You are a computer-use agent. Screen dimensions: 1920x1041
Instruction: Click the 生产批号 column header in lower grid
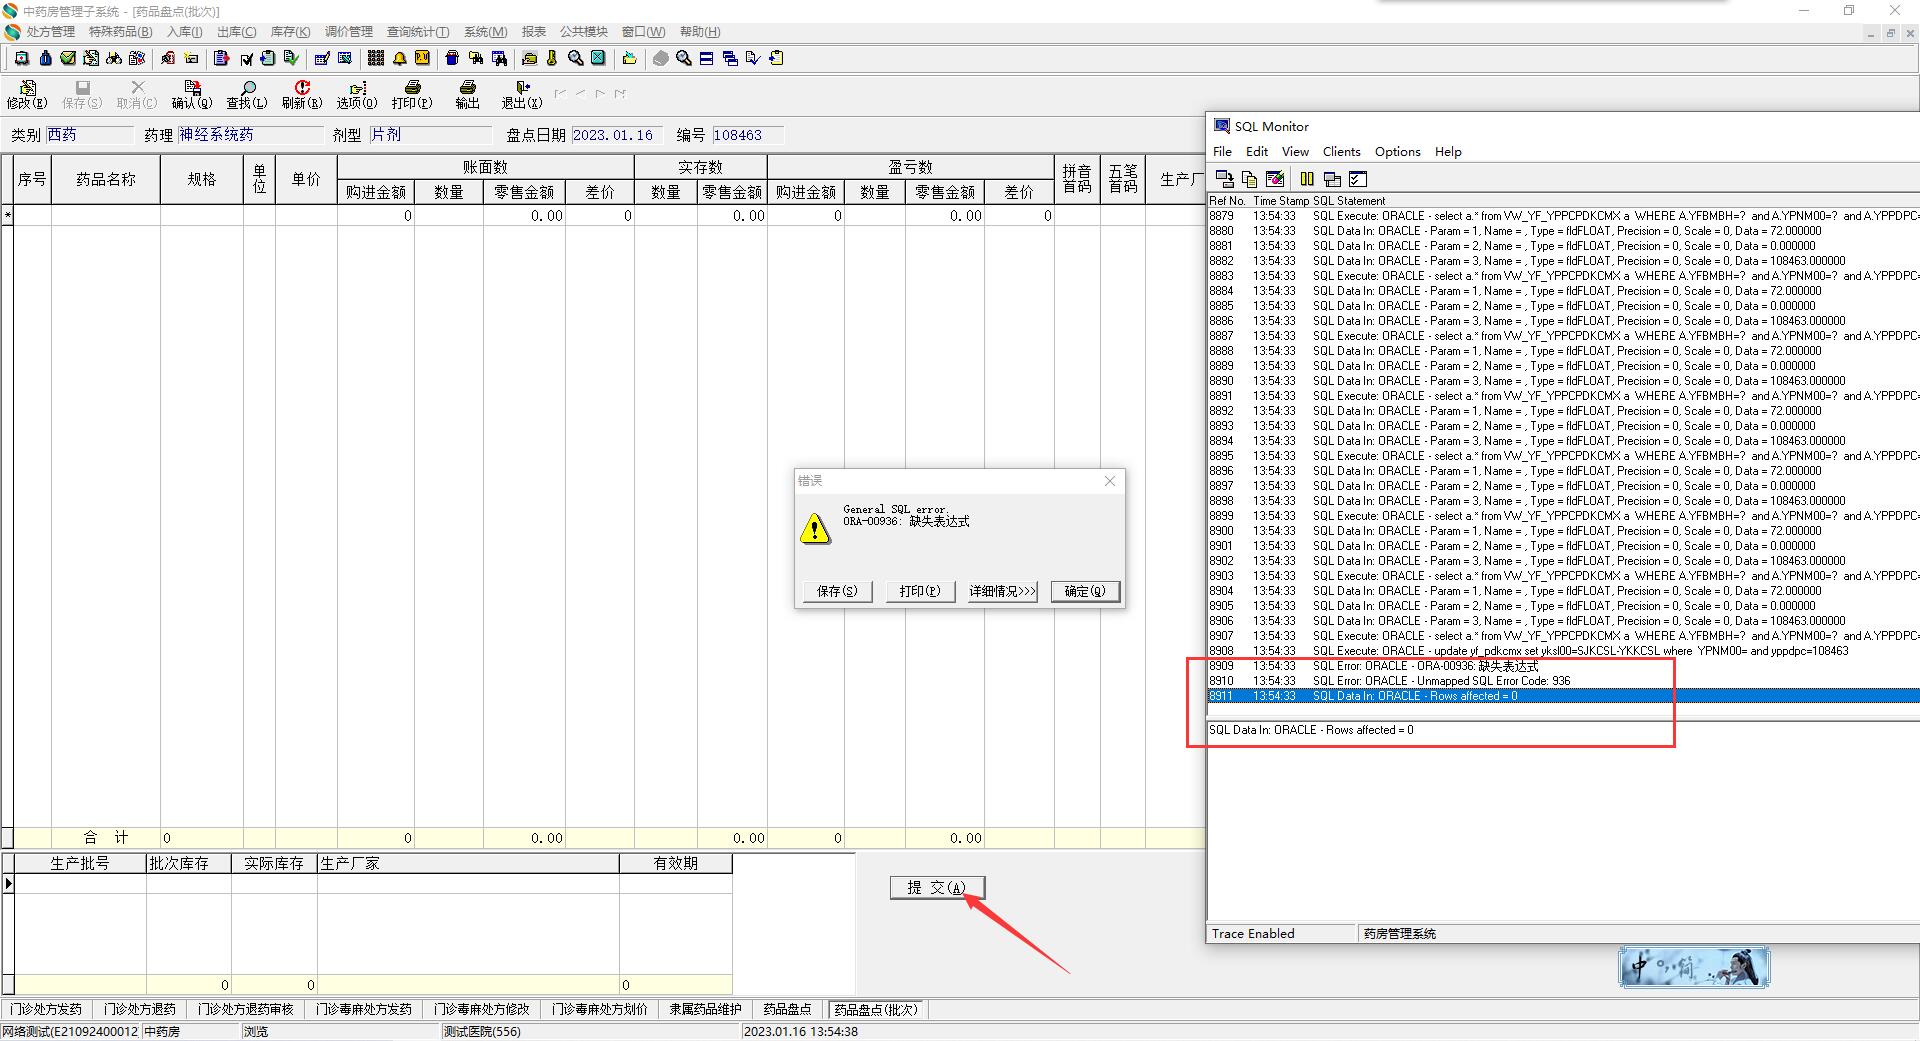(80, 863)
